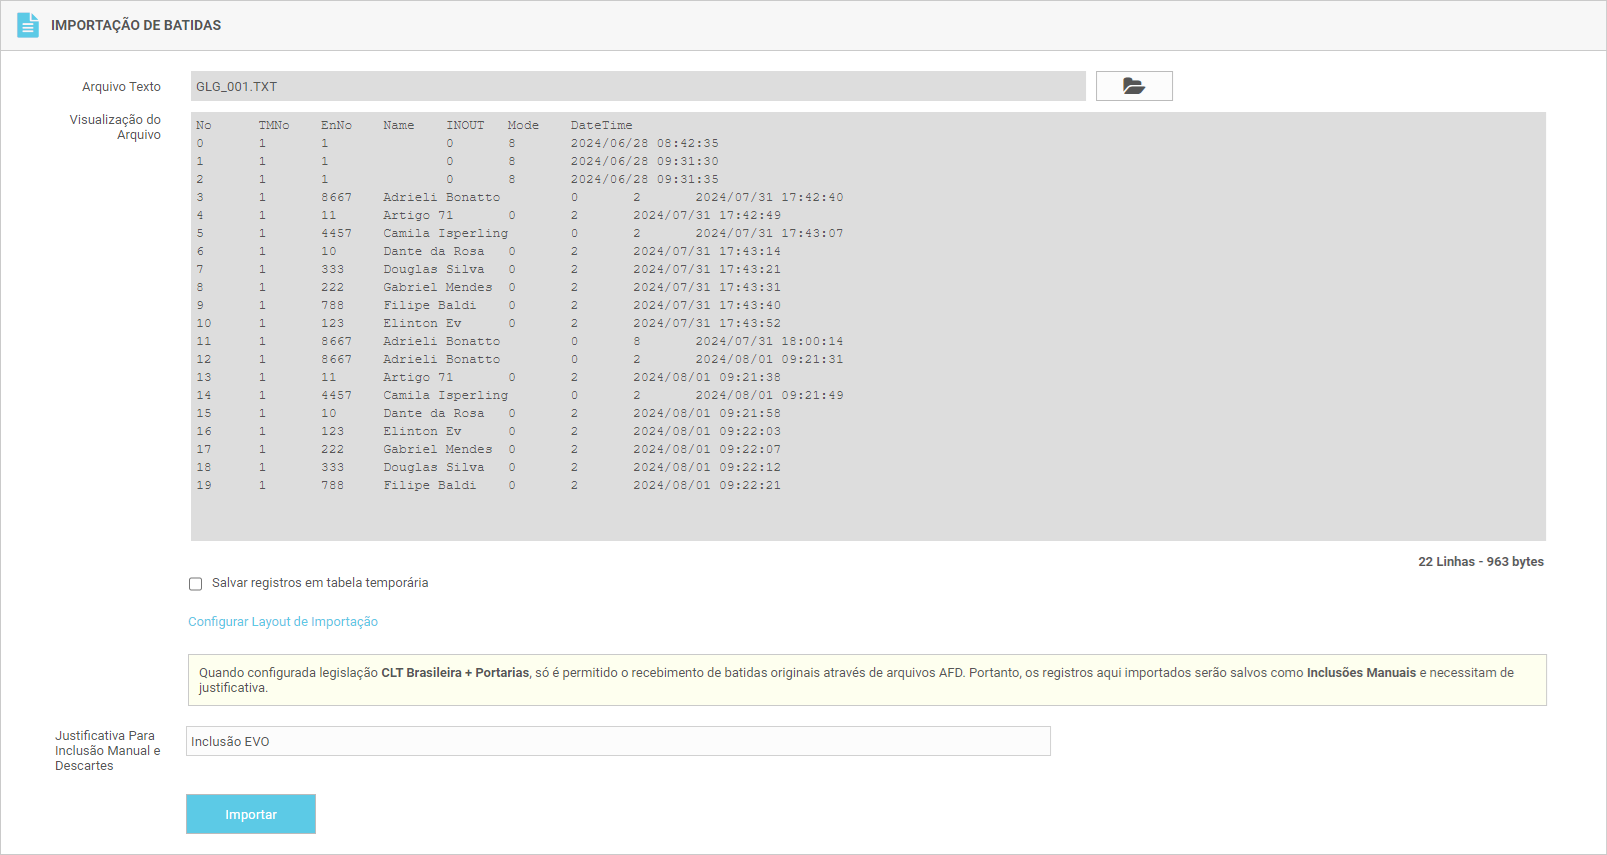Click empty area at bottom of file preview

tap(867, 517)
